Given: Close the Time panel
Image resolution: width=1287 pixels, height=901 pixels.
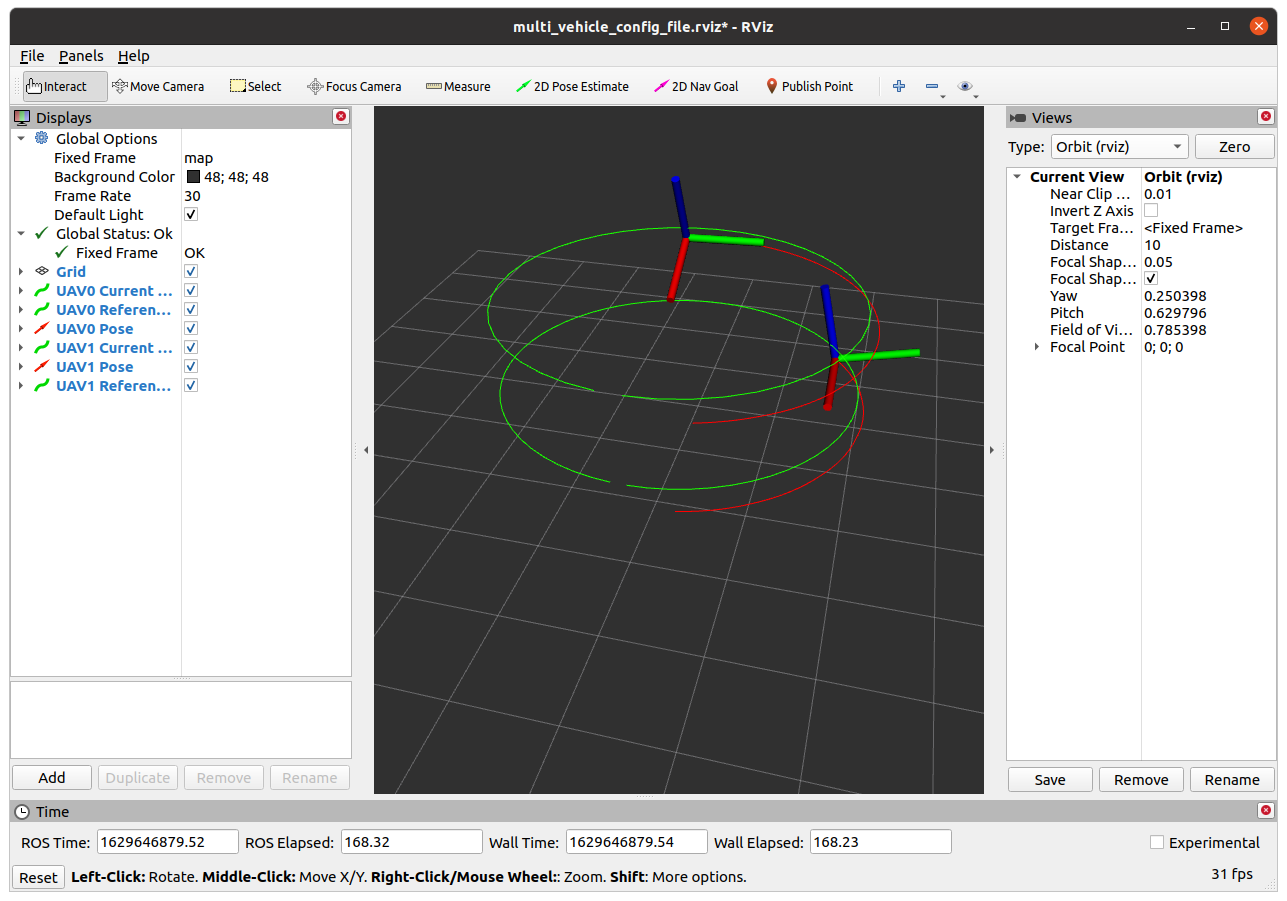Looking at the screenshot, I should point(1266,811).
